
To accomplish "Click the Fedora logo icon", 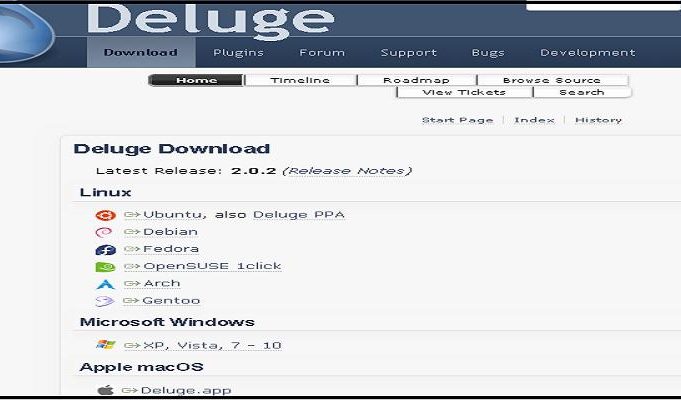I will click(106, 250).
